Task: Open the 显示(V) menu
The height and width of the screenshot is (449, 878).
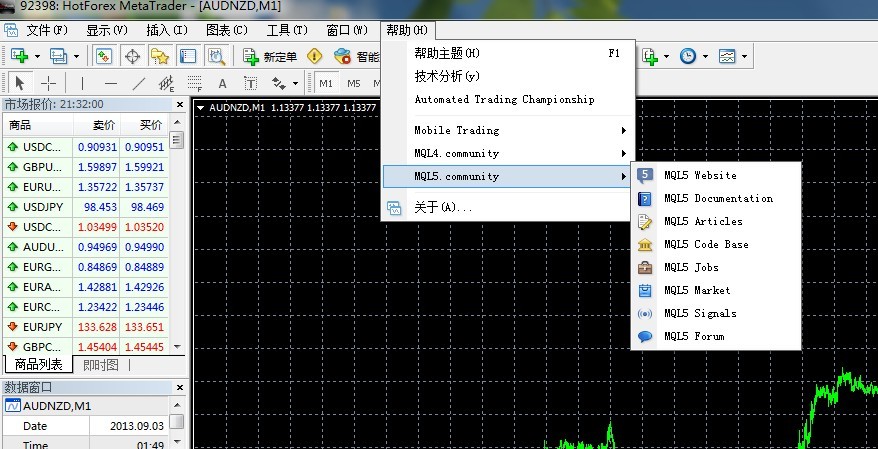Action: pos(106,30)
